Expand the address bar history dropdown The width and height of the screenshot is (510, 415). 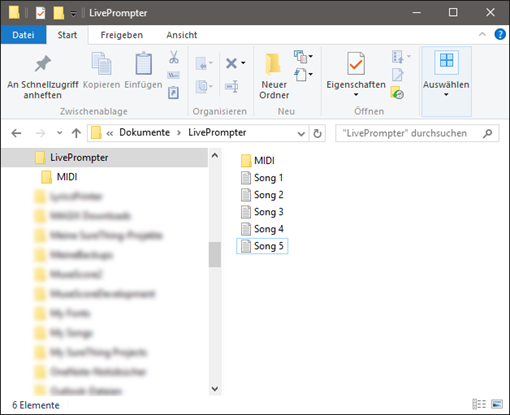(x=301, y=134)
